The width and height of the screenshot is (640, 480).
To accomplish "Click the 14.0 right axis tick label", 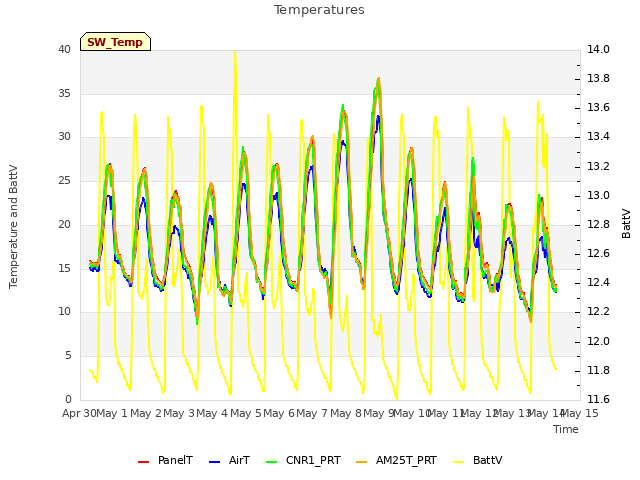I will [x=598, y=49].
